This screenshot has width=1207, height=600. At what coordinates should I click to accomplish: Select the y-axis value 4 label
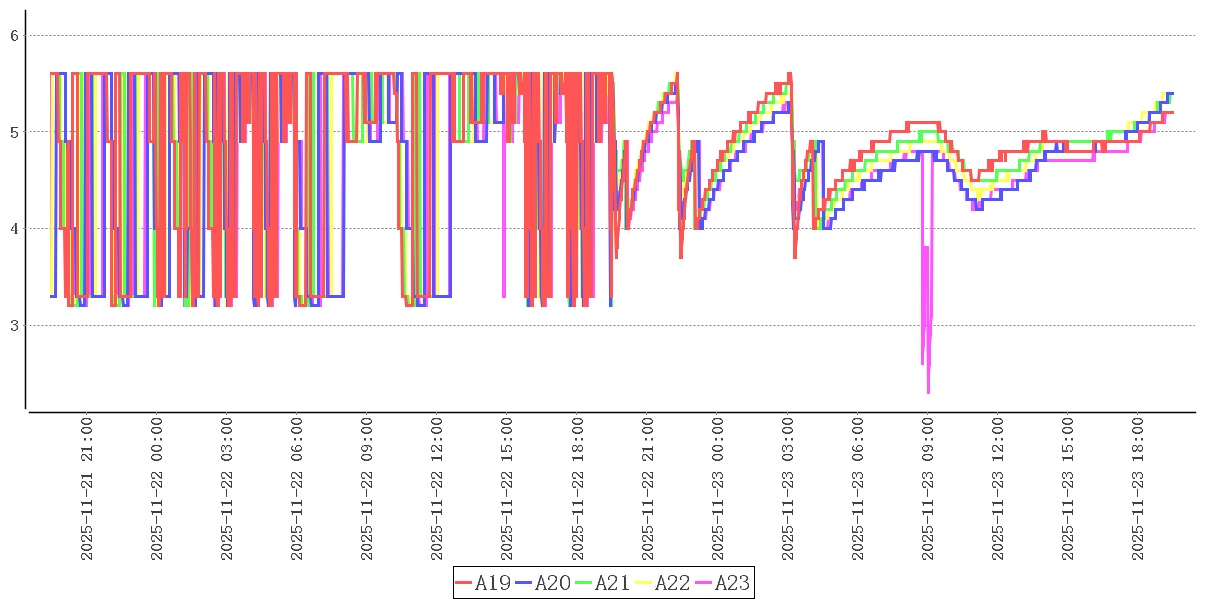(x=14, y=229)
